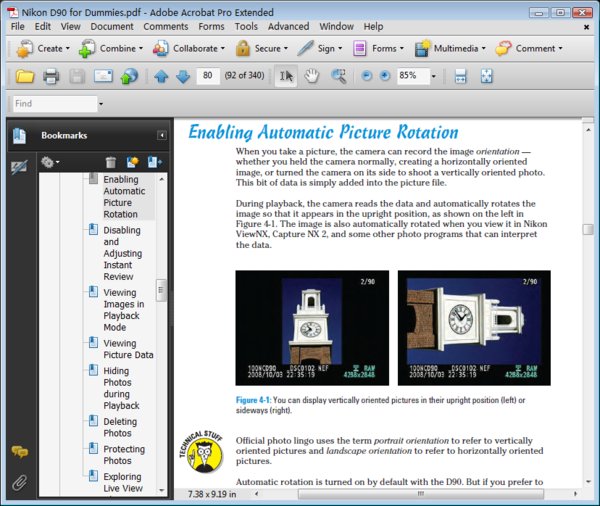Click the Save floppy disk icon
600x506 pixels.
(x=77, y=77)
